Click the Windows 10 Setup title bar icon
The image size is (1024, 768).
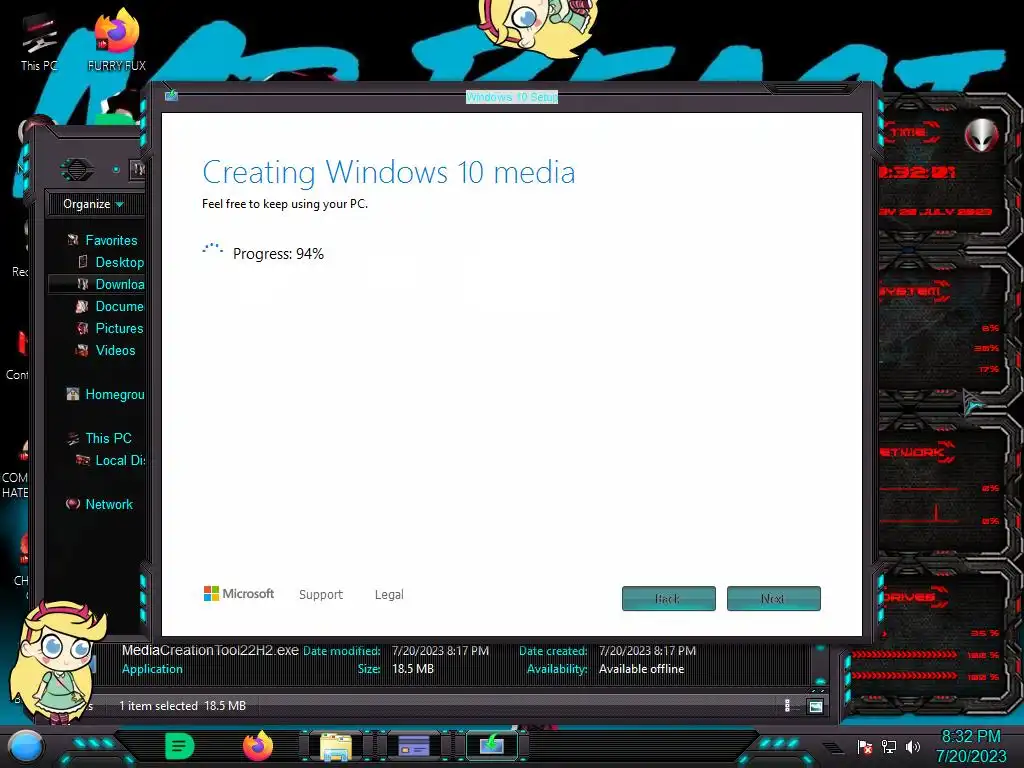(x=171, y=95)
